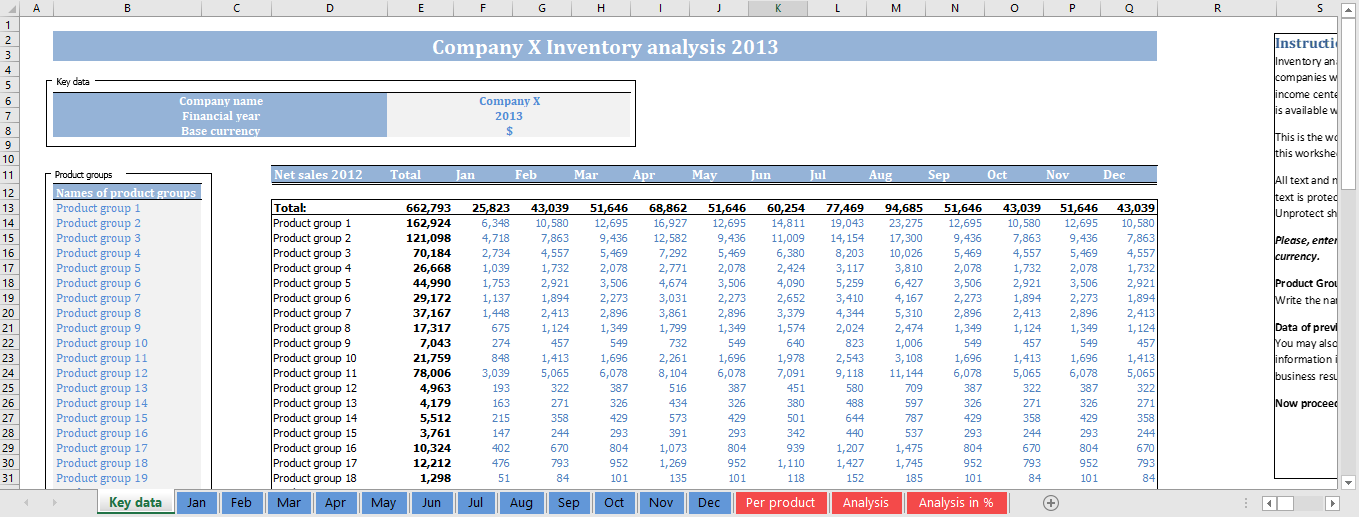Select the Product group 10 name cell
This screenshot has width=1359, height=517.
click(x=127, y=343)
